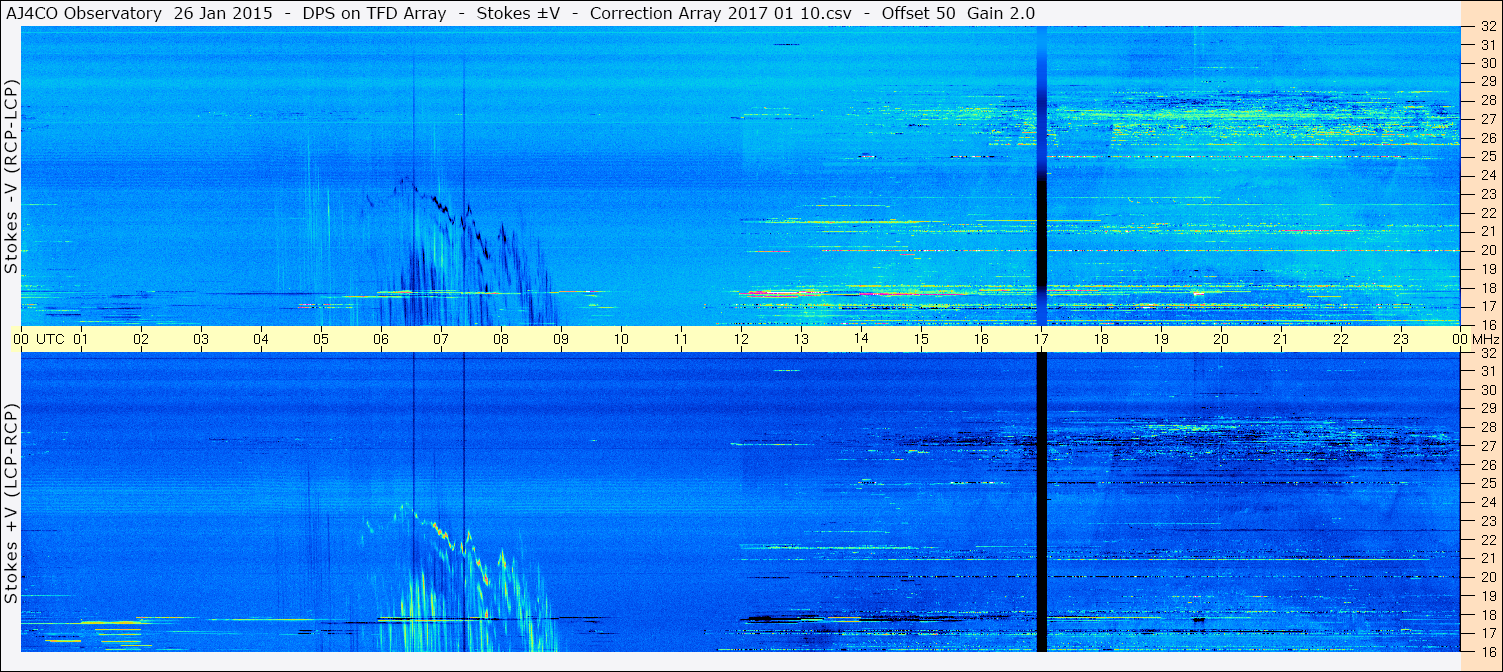Click the 20 MHz tick of Stokes -V panel

(1487, 250)
